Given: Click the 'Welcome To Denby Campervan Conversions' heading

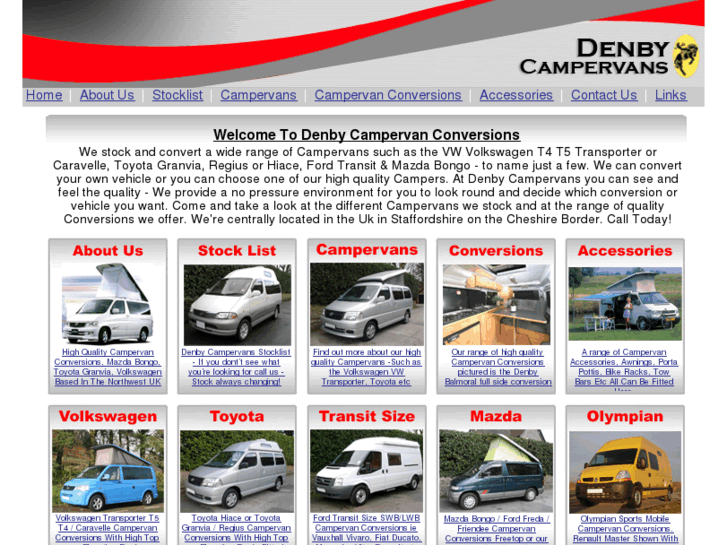Looking at the screenshot, I should 366,135.
